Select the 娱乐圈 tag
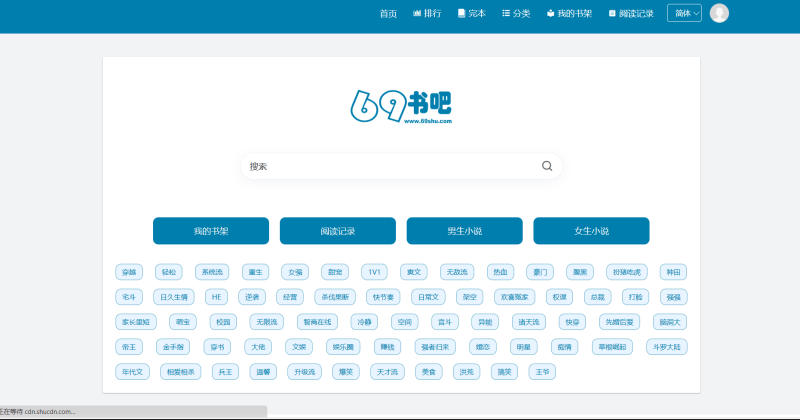The height and width of the screenshot is (420, 800). [x=343, y=347]
